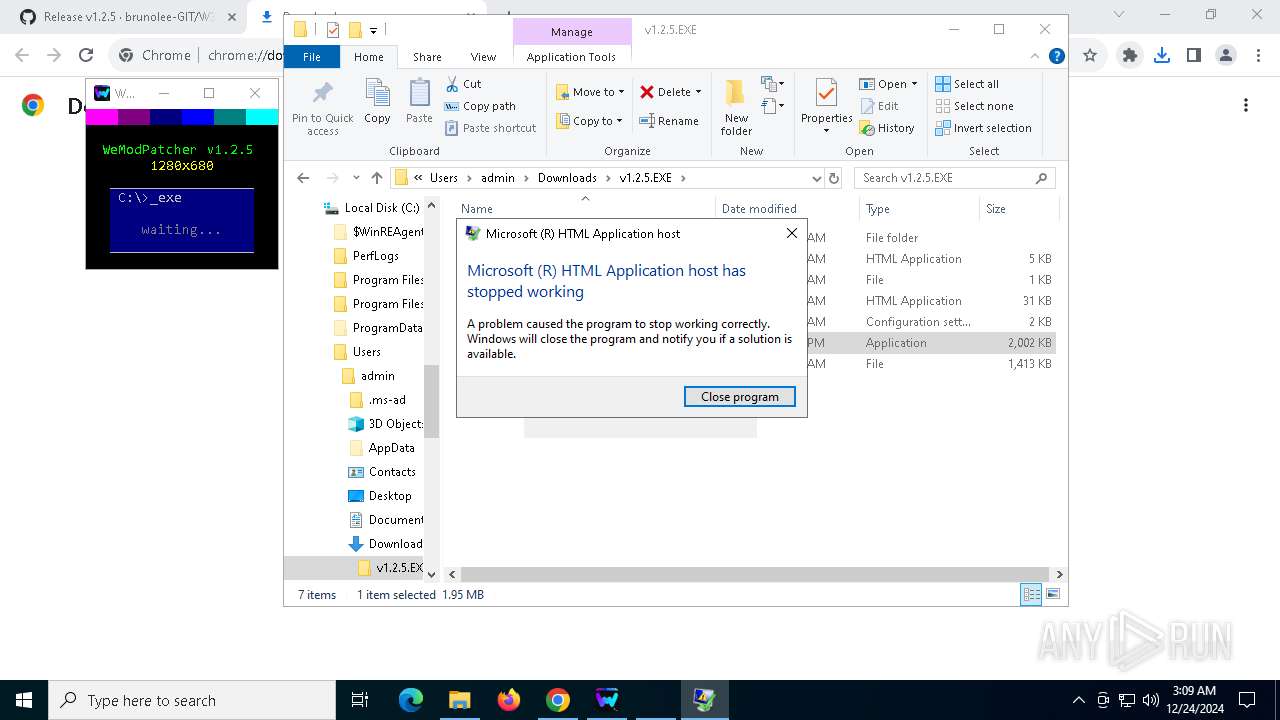
Task: Open Task View on taskbar
Action: (x=360, y=700)
